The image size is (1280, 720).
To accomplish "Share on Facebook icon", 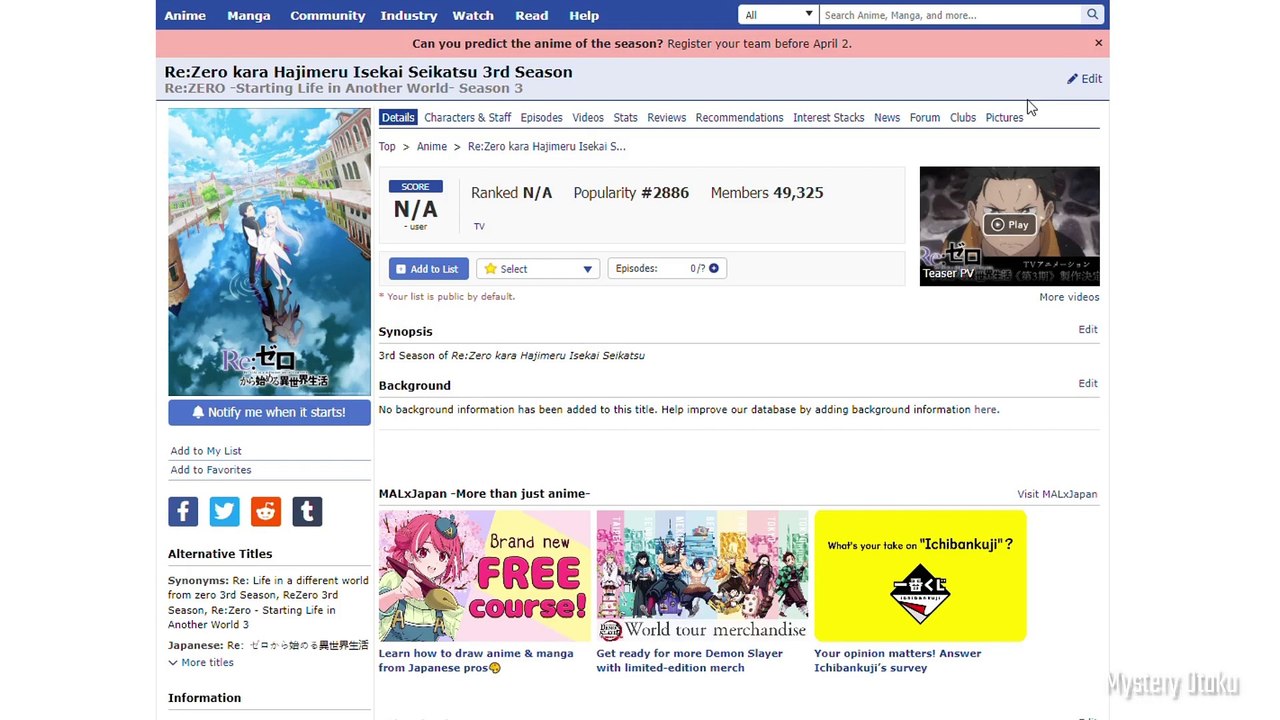I will pos(183,511).
